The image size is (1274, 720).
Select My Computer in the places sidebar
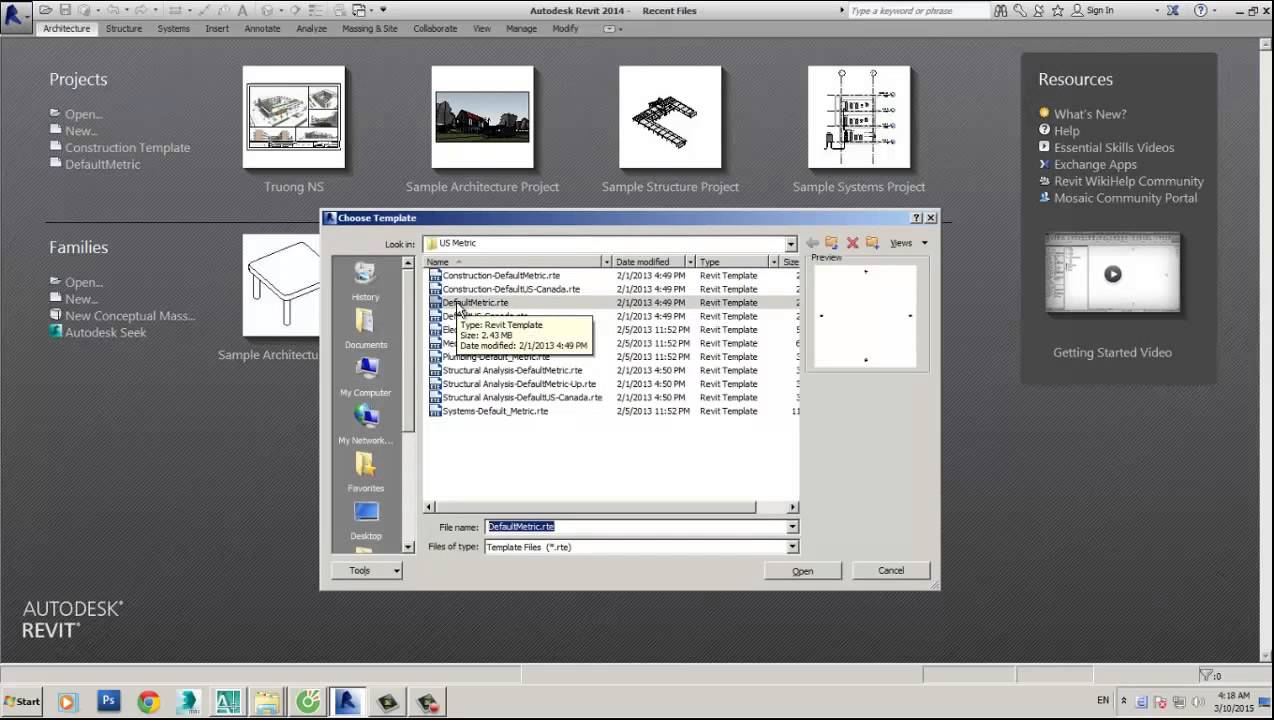(366, 377)
